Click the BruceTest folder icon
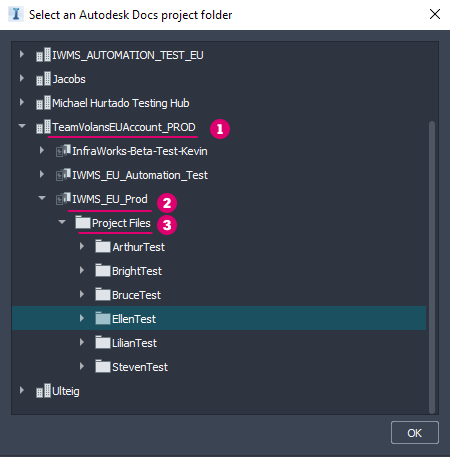This screenshot has width=450, height=457. click(x=103, y=294)
